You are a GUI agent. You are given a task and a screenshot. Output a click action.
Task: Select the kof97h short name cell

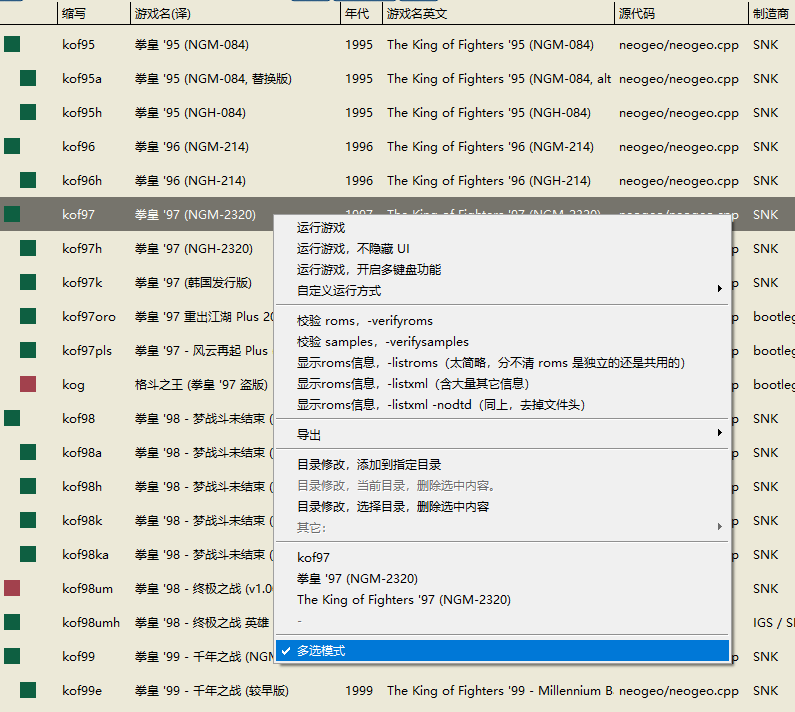pos(82,248)
